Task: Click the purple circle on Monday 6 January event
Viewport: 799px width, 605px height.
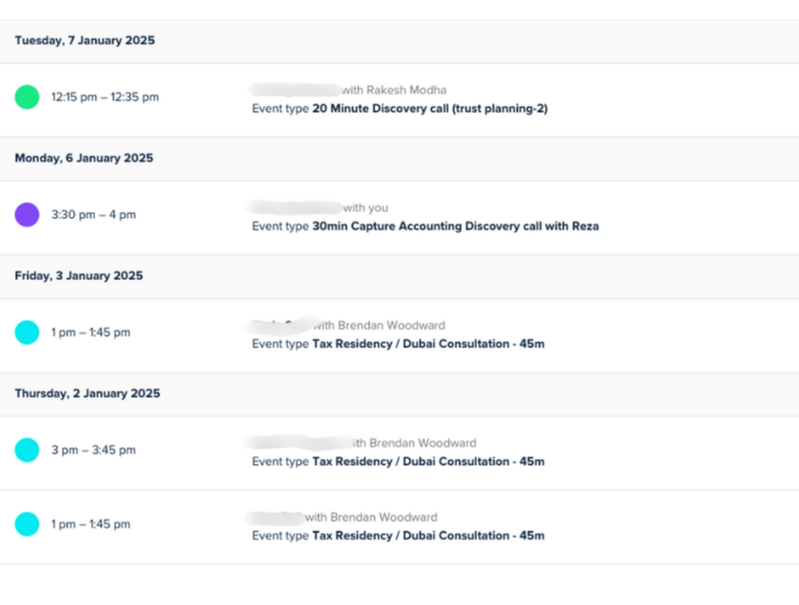Action: coord(27,215)
